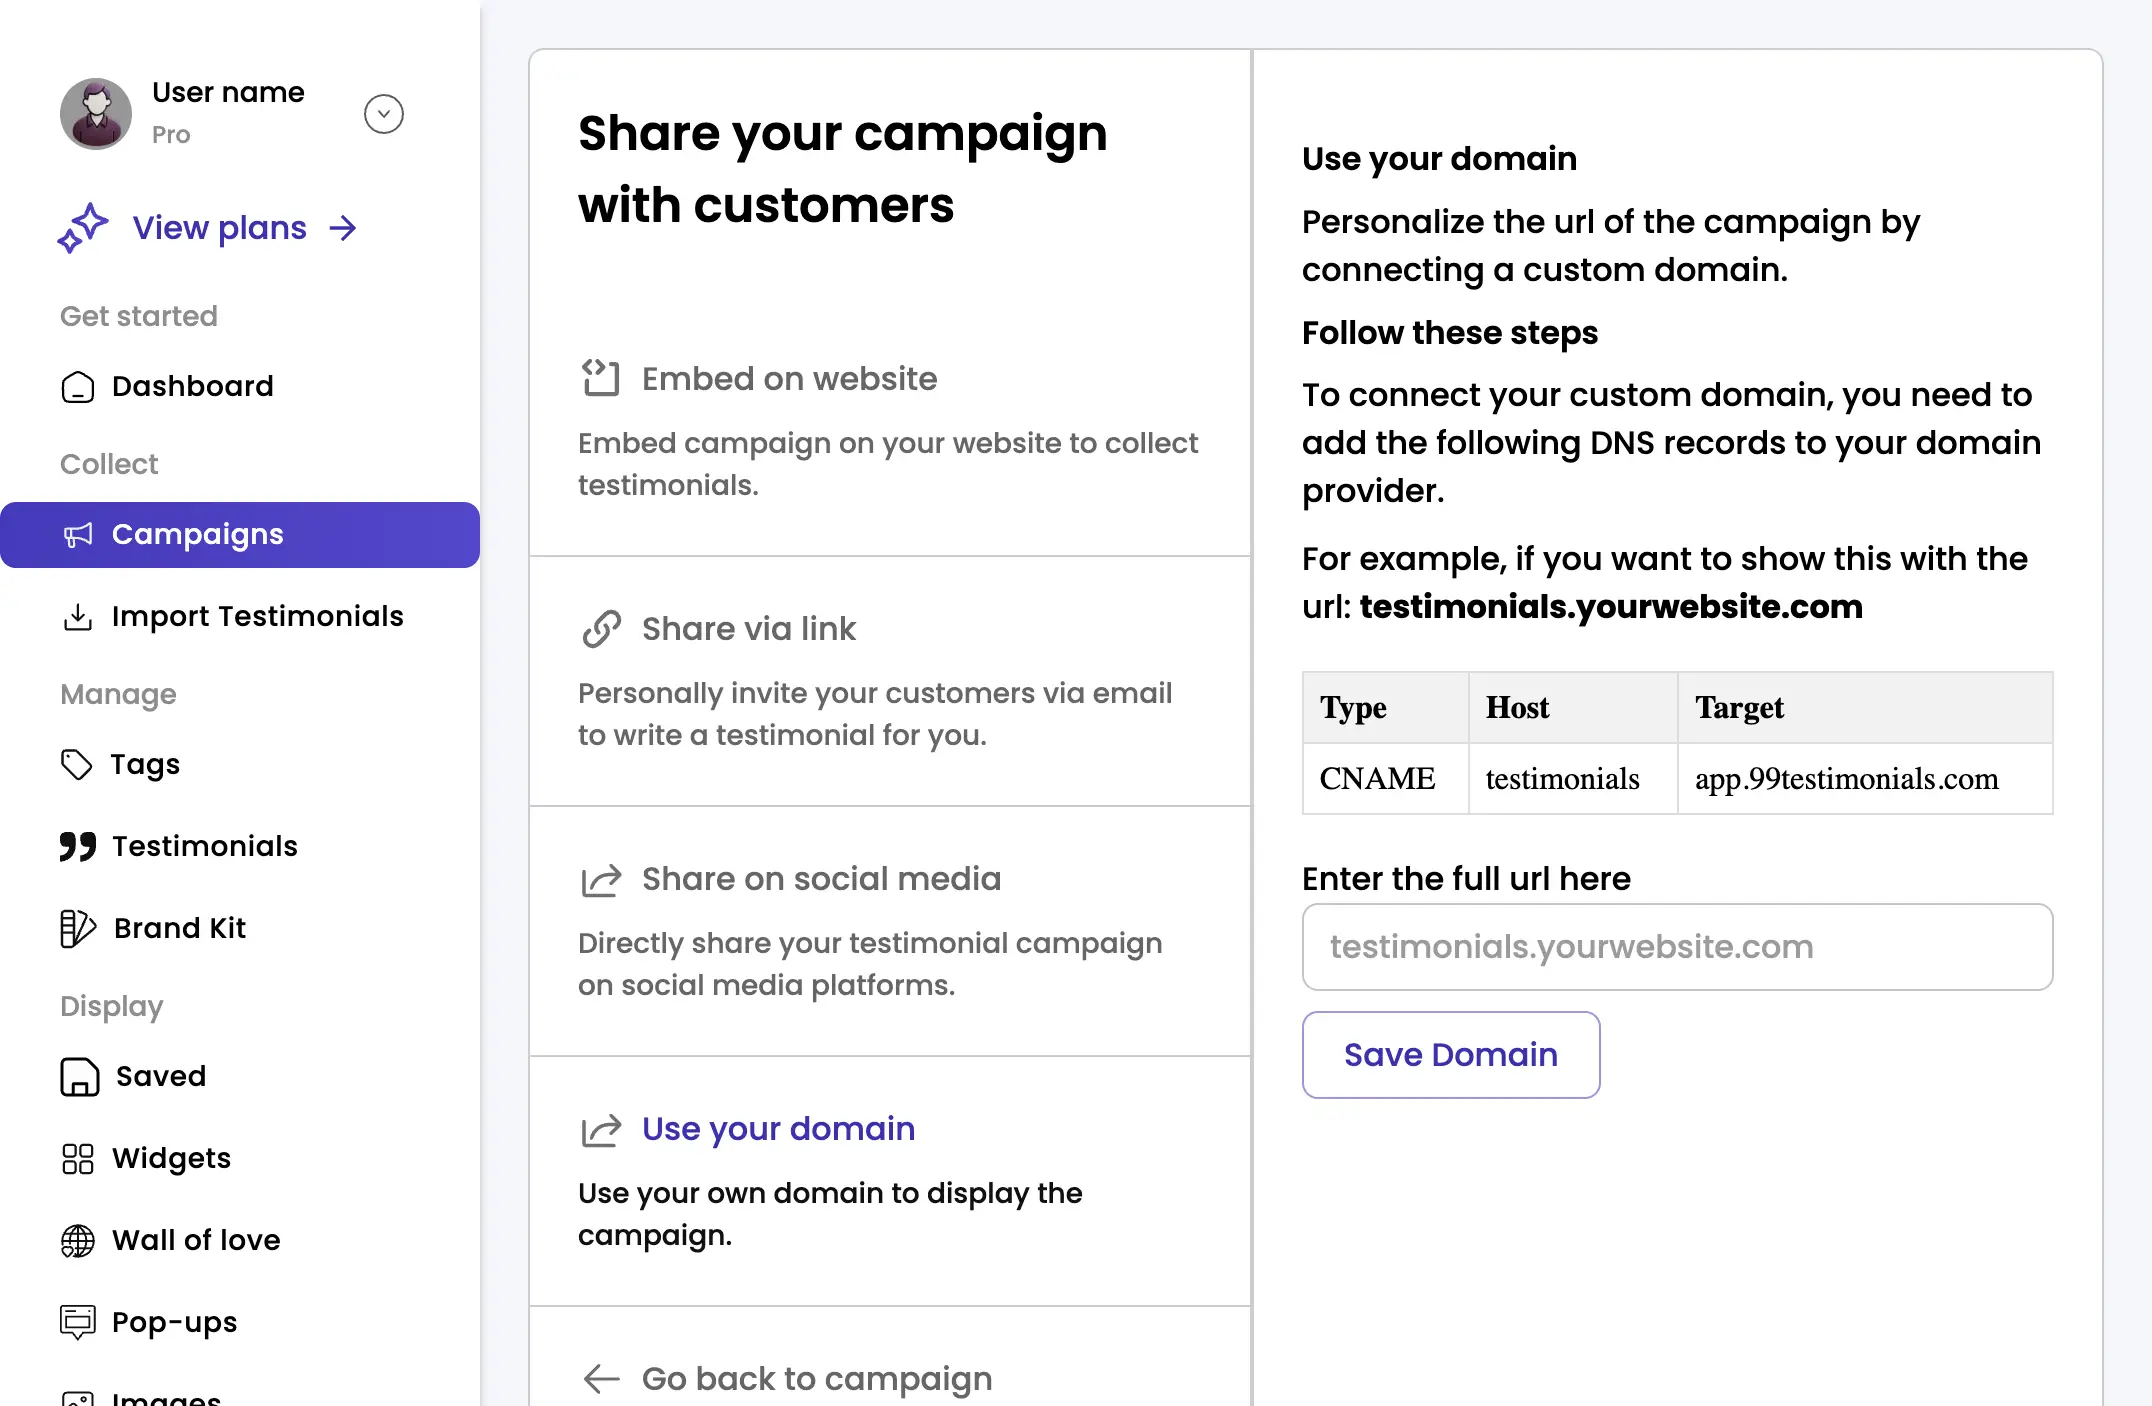Click the Save Domain button

1450,1055
